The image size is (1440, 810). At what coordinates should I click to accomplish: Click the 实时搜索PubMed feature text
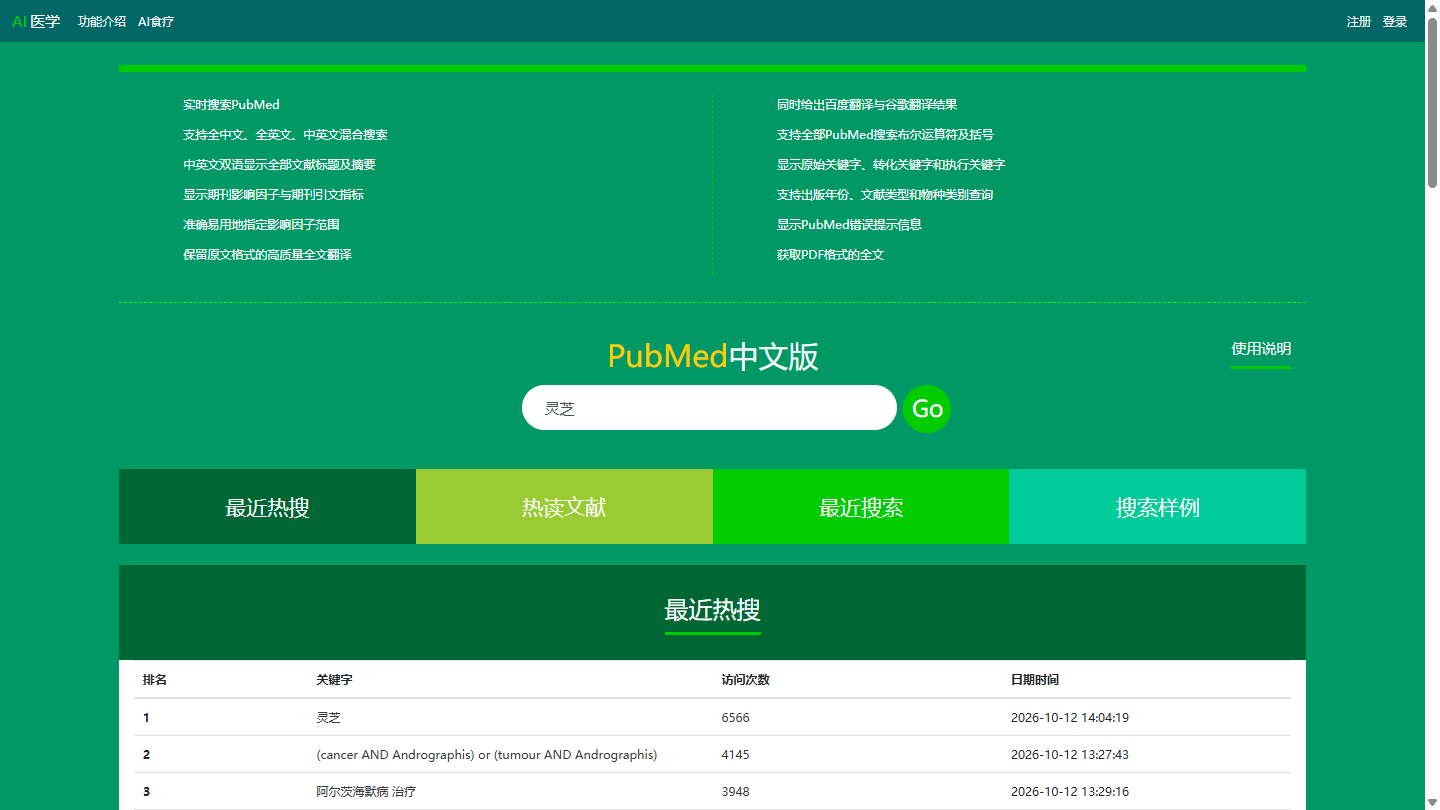(x=231, y=105)
